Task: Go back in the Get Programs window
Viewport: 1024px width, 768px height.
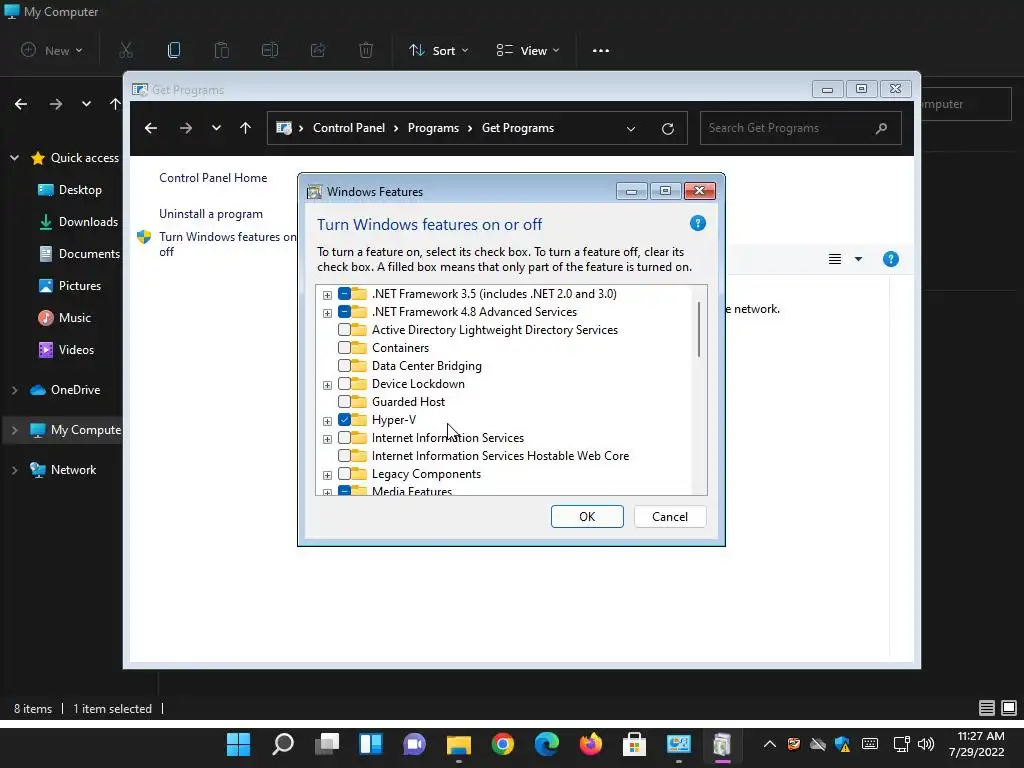Action: click(x=151, y=128)
